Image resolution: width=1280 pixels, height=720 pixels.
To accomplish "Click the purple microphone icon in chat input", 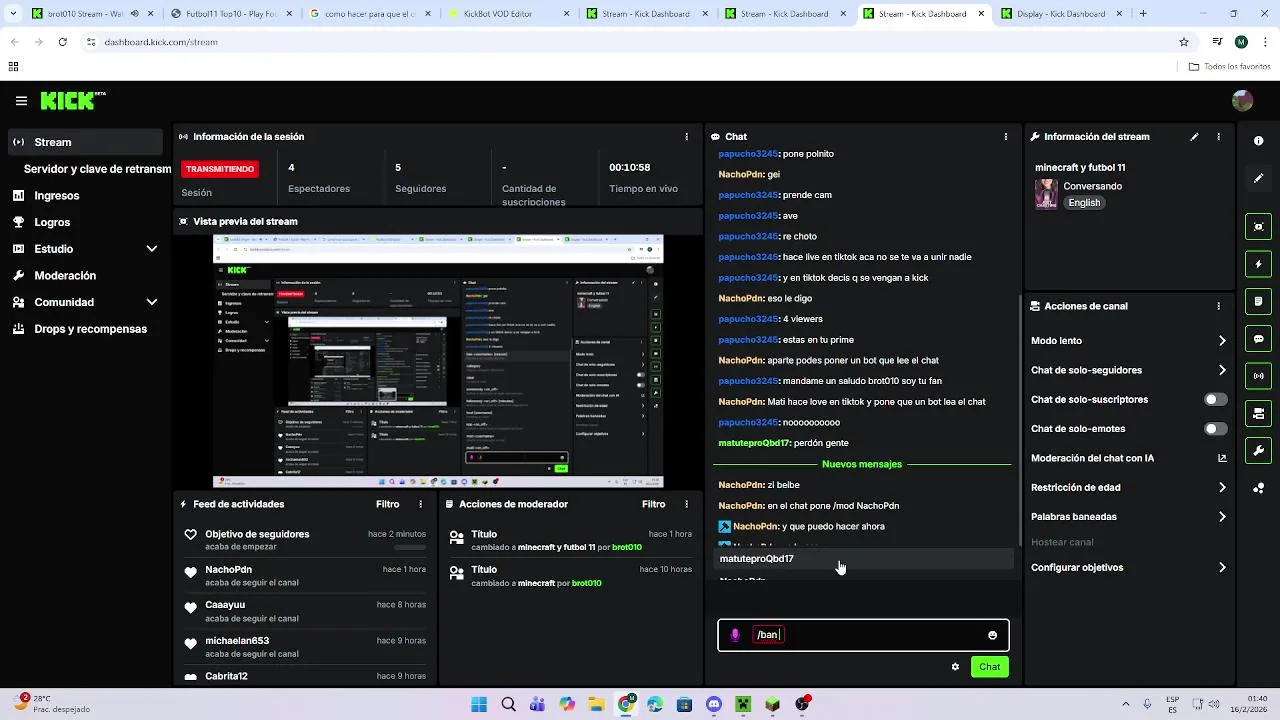I will click(x=735, y=635).
